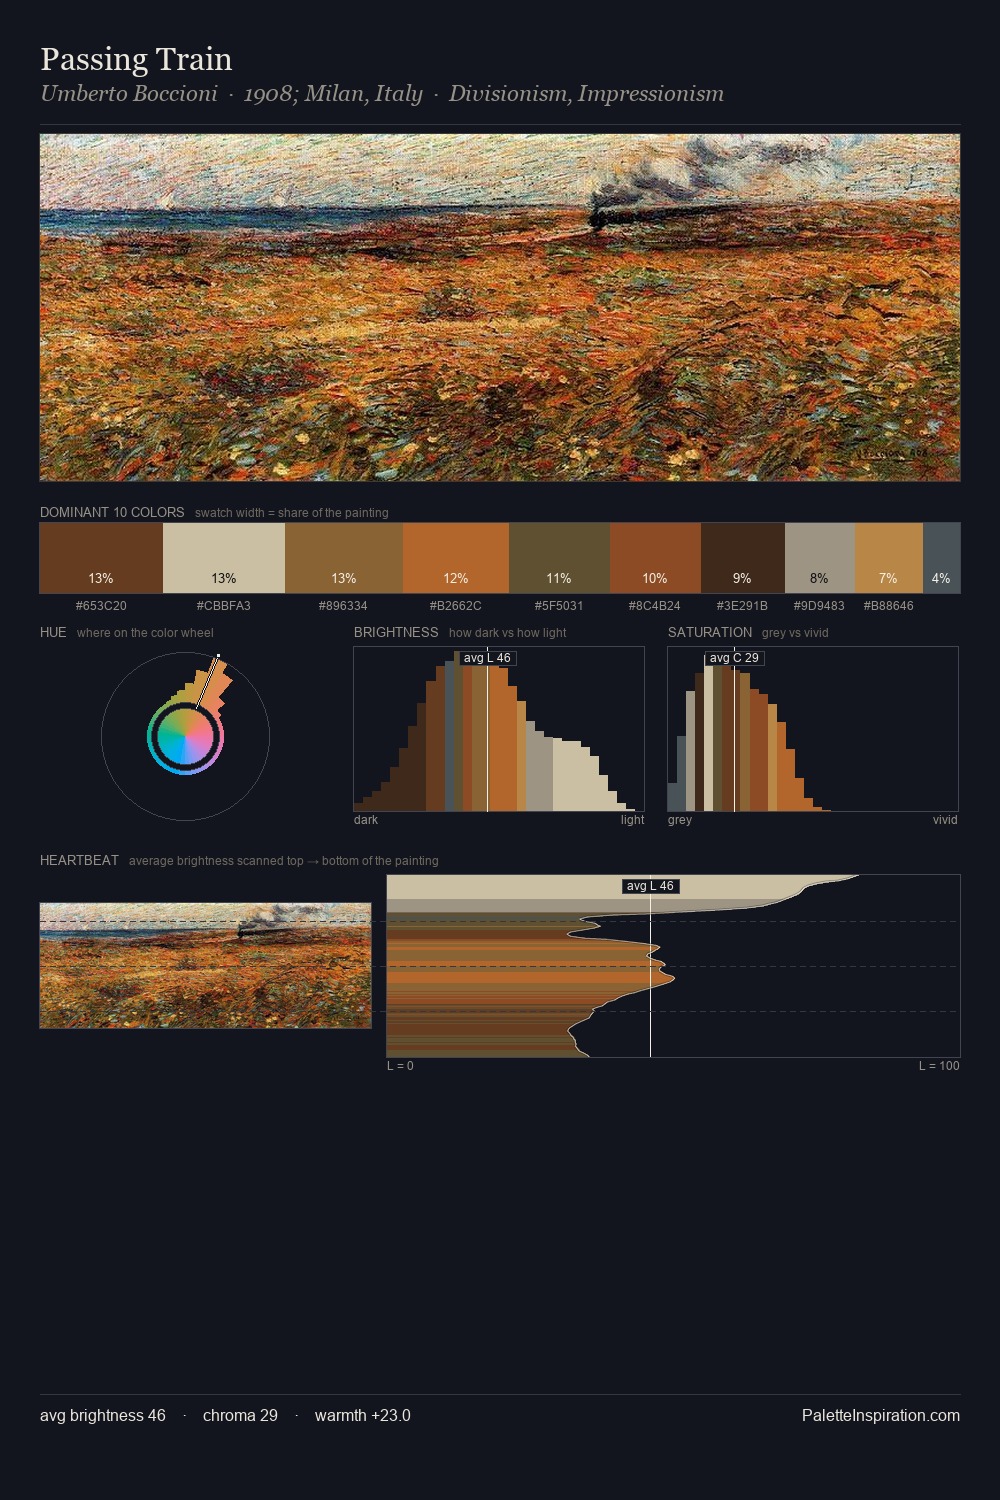Click the hex code label '#9D9483'
The image size is (1000, 1500).
819,606
